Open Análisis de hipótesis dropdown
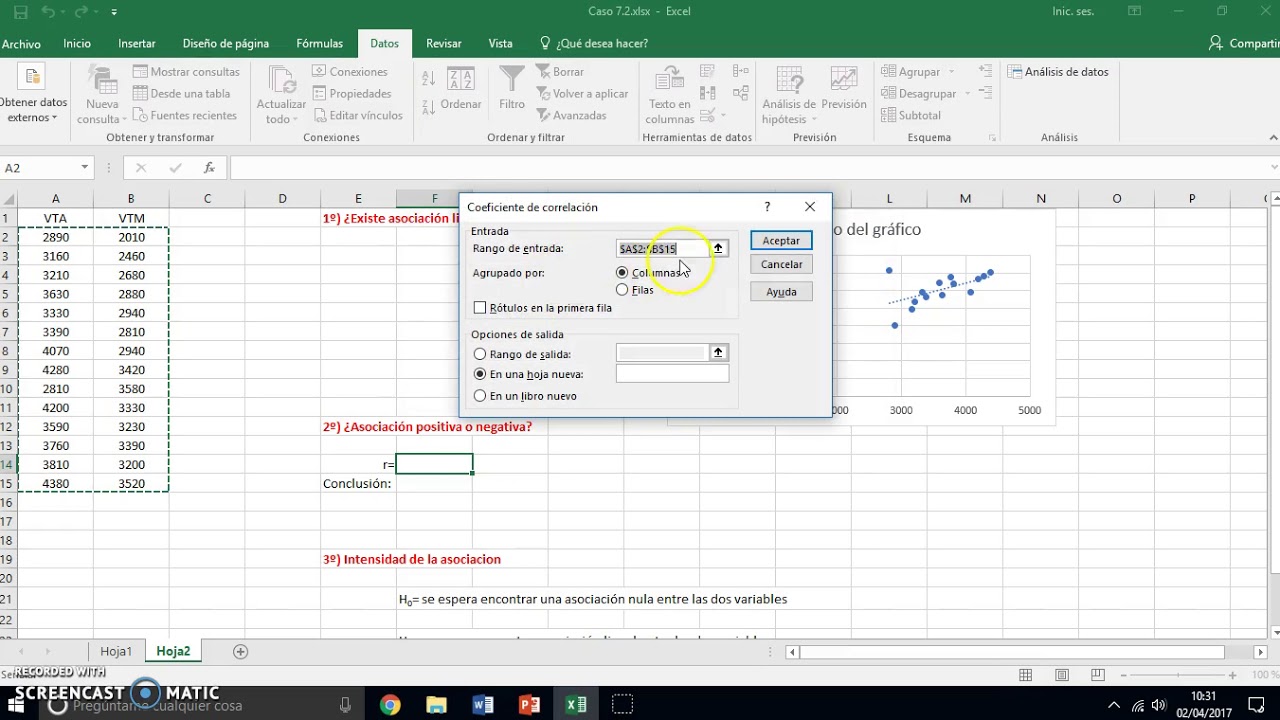The image size is (1280, 720). pyautogui.click(x=789, y=96)
